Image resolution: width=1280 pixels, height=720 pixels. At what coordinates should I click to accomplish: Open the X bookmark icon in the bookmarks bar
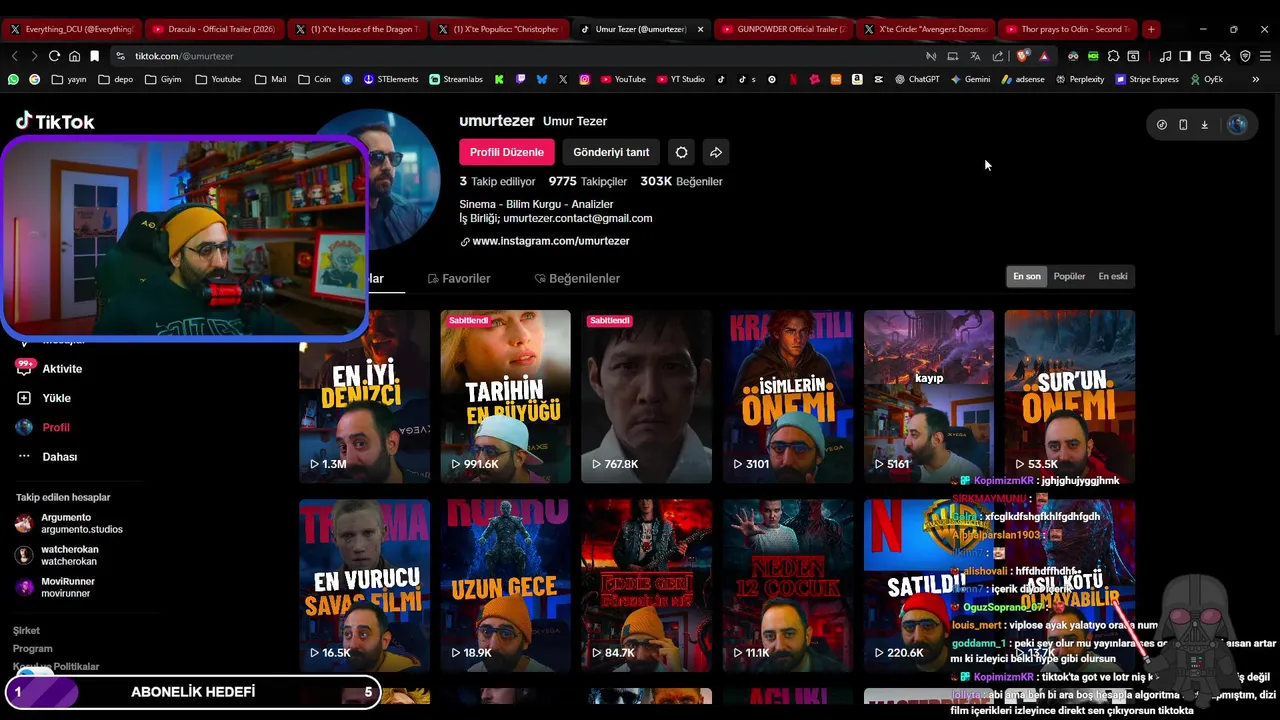coord(563,79)
